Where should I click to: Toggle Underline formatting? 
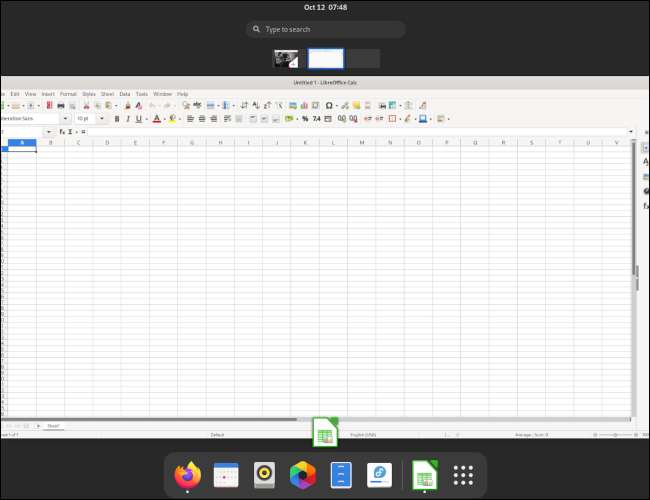pos(139,119)
